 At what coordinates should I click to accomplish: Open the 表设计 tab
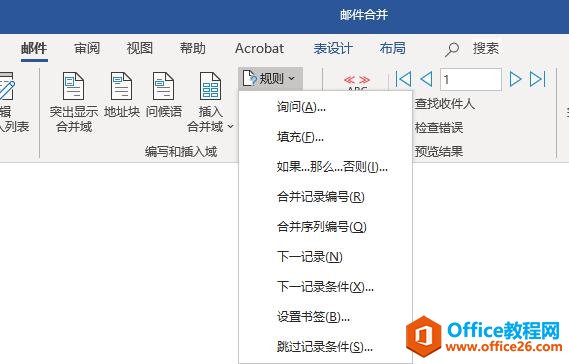333,48
